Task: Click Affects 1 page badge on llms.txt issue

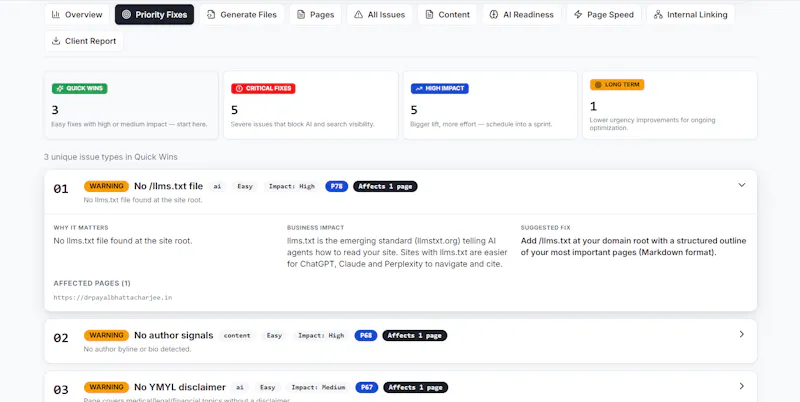Action: [x=385, y=186]
